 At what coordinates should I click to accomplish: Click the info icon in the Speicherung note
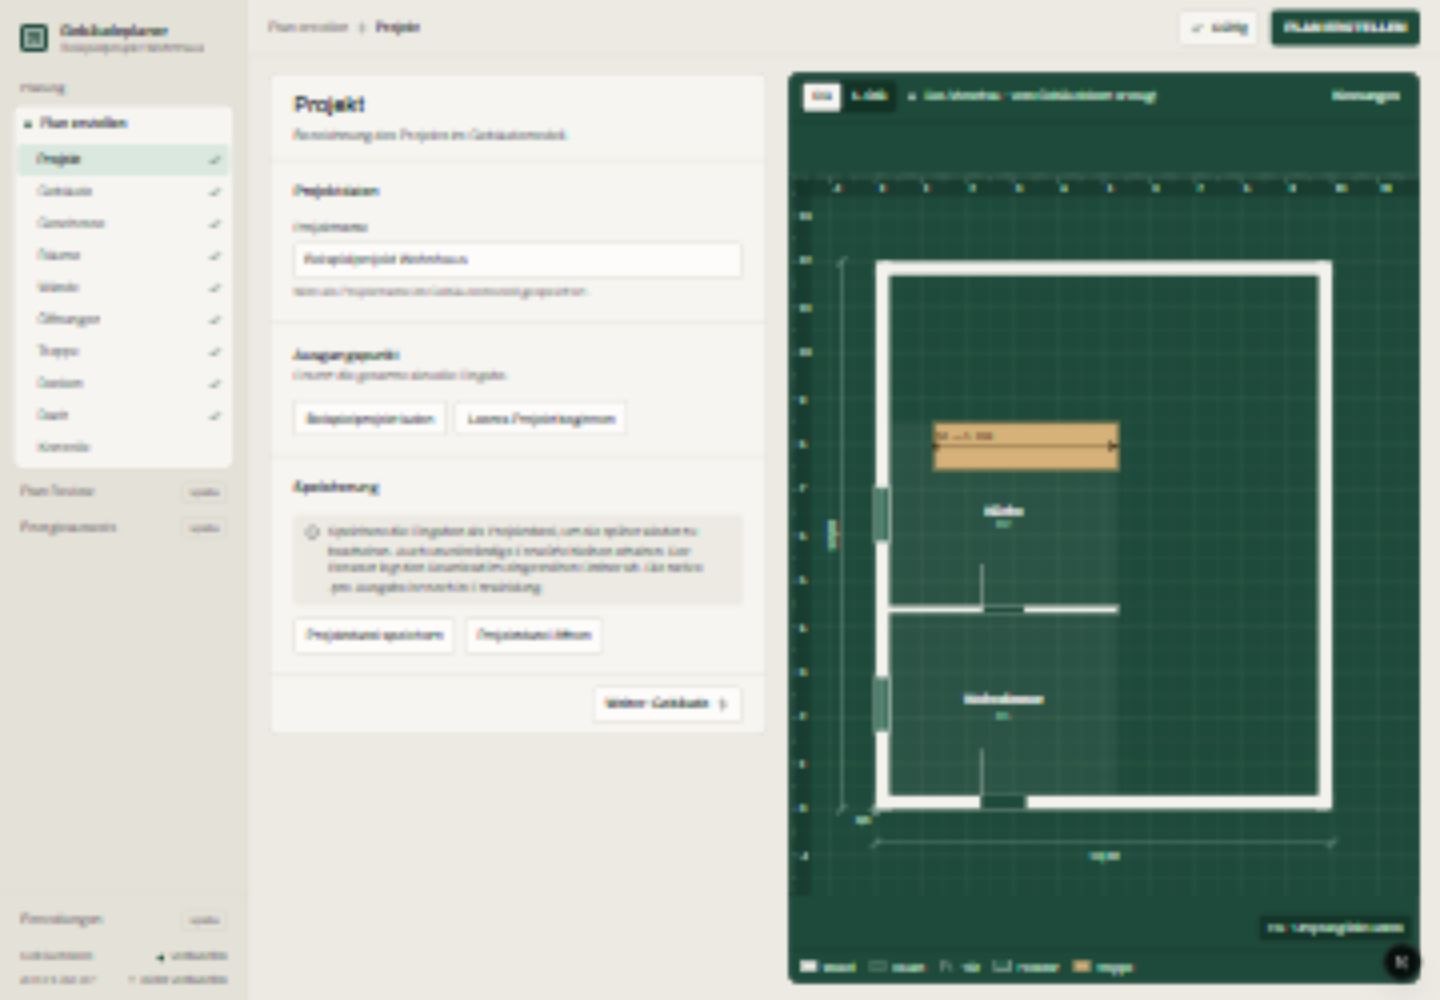(312, 532)
